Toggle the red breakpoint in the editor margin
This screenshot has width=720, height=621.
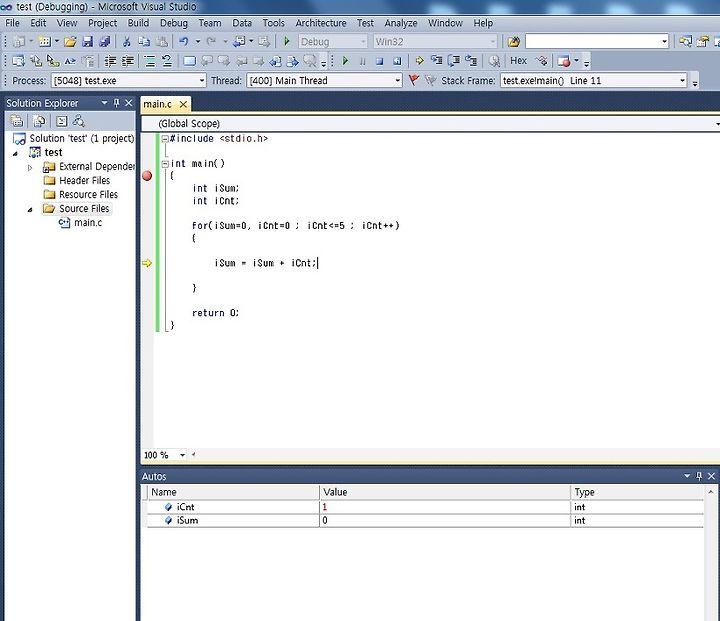click(x=147, y=176)
